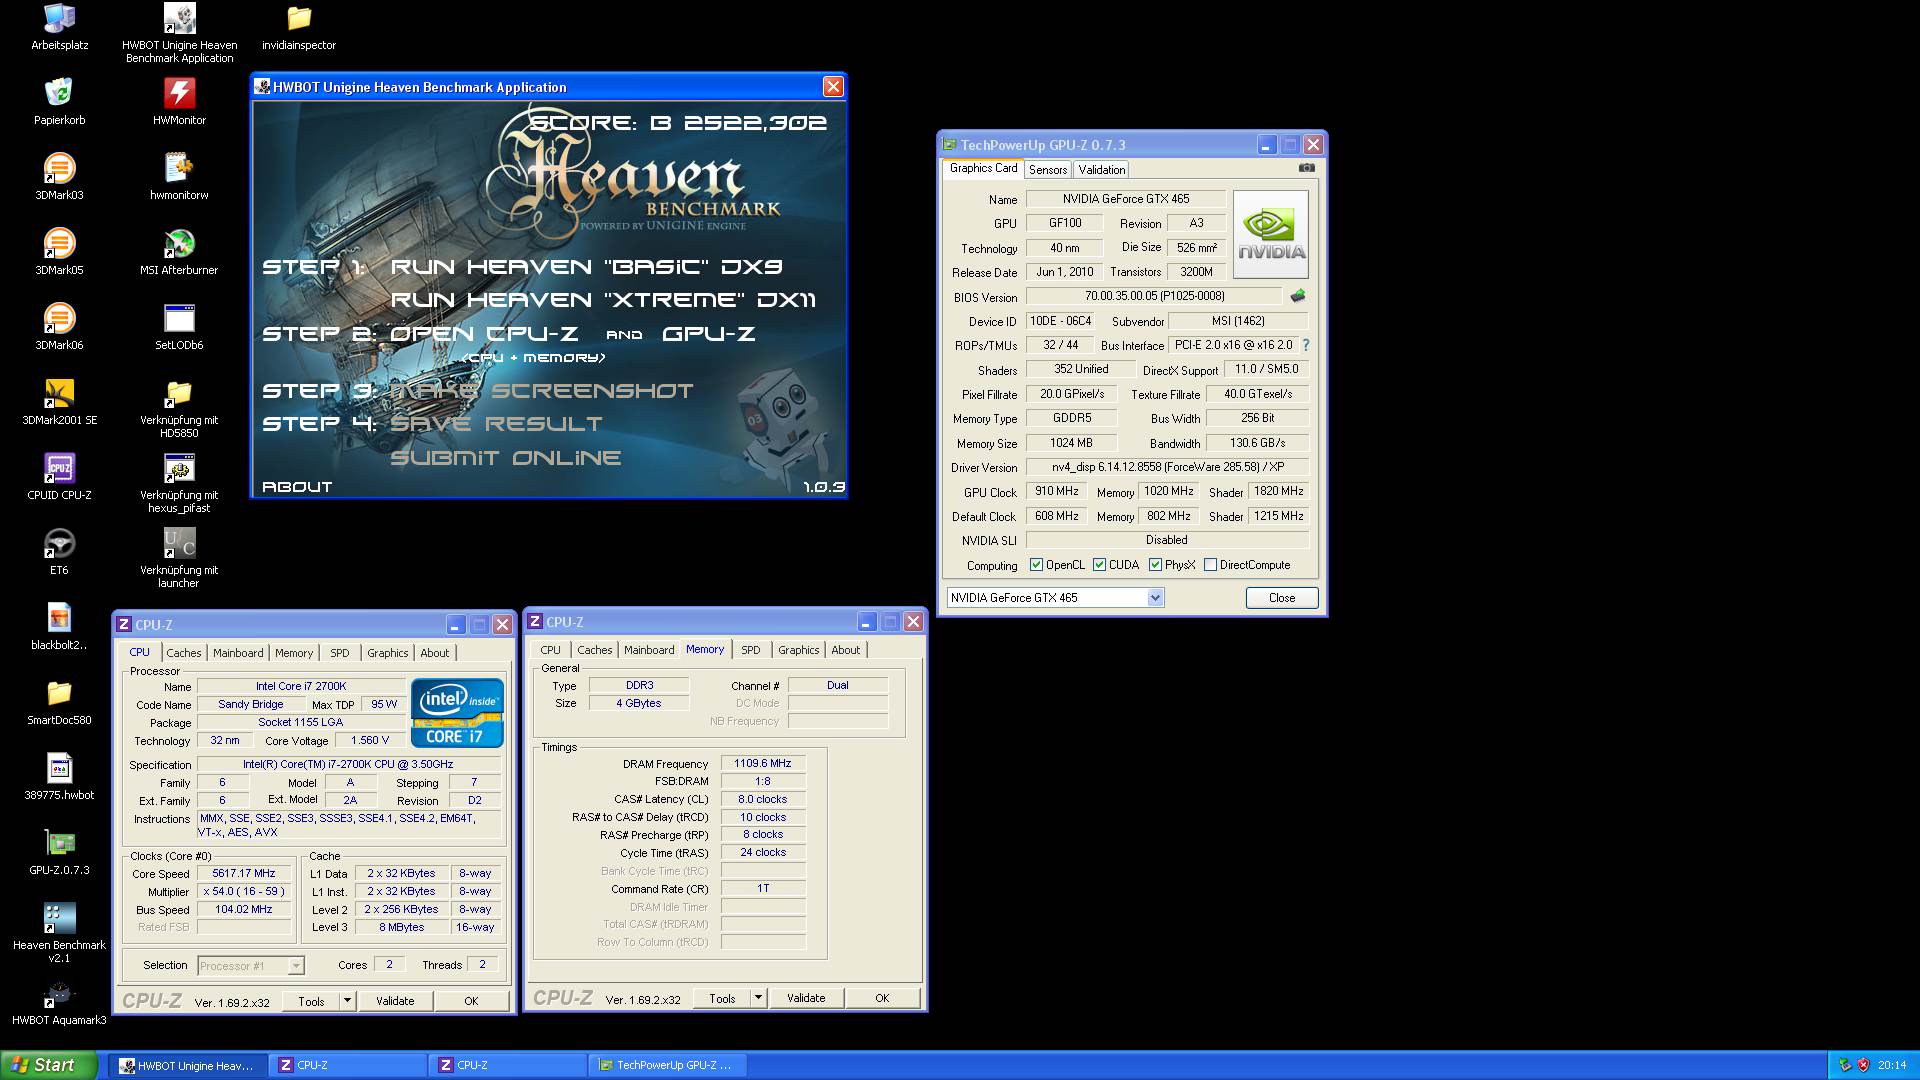Open the Arbeitsplatz desktop icon
The width and height of the screenshot is (1920, 1080).
pyautogui.click(x=59, y=27)
